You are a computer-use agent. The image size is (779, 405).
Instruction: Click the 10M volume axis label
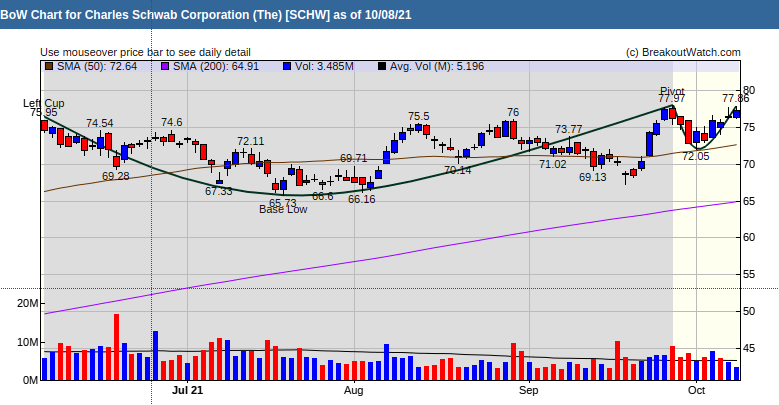(27, 342)
